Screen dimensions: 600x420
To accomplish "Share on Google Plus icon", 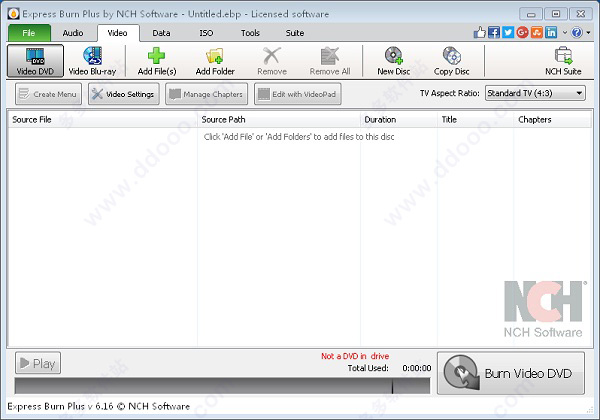I will coord(522,33).
